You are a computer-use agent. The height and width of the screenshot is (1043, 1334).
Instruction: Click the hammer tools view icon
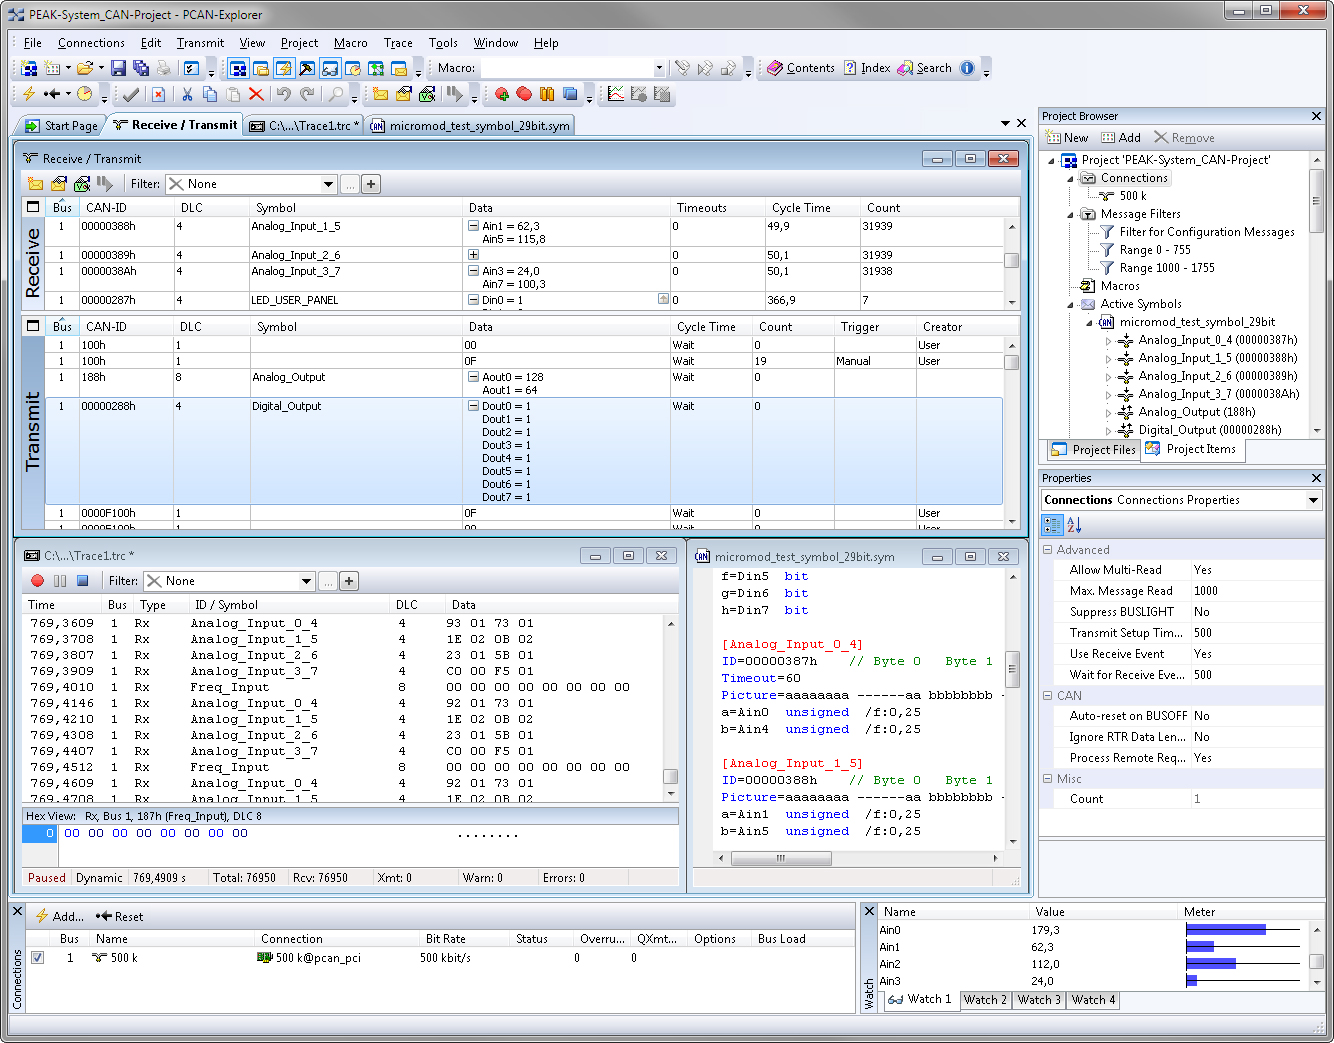coord(307,68)
